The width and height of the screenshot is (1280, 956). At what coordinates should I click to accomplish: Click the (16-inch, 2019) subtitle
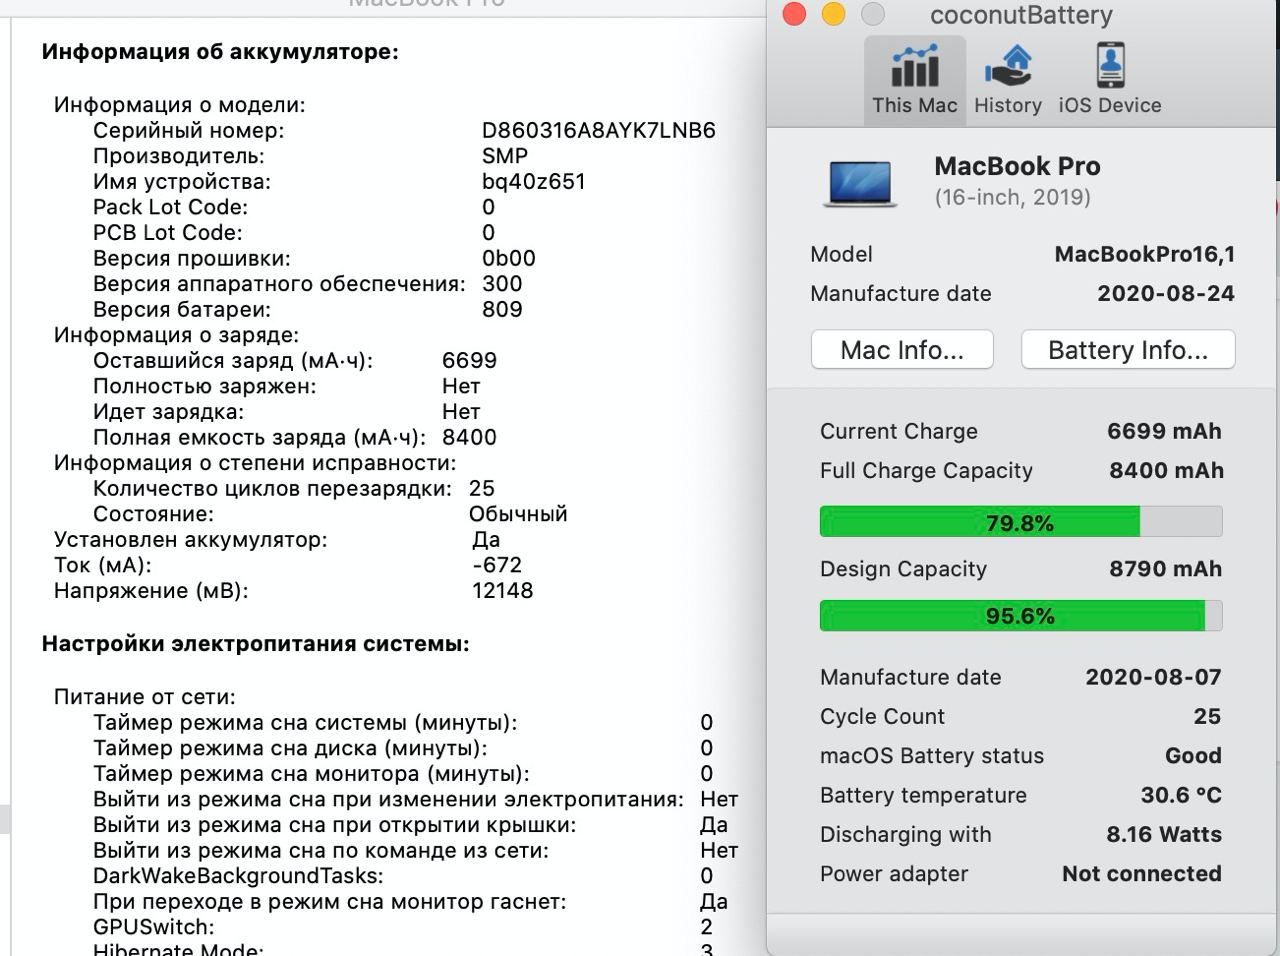[x=1012, y=197]
